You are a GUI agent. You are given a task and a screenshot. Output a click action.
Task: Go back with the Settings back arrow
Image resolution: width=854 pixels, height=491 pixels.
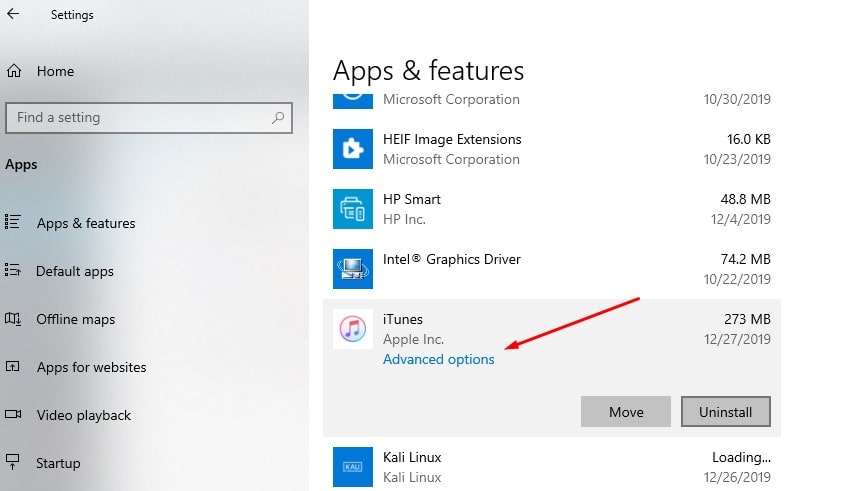13,14
